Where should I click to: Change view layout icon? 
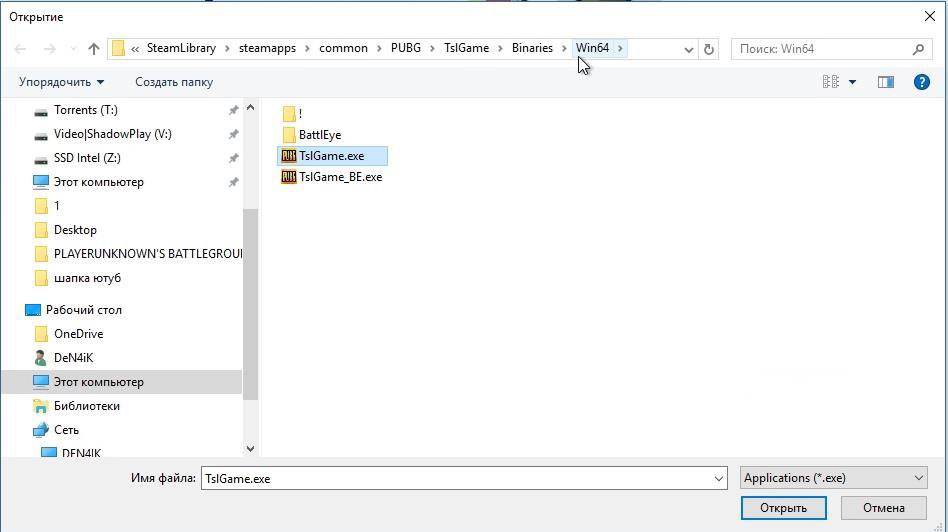[831, 82]
